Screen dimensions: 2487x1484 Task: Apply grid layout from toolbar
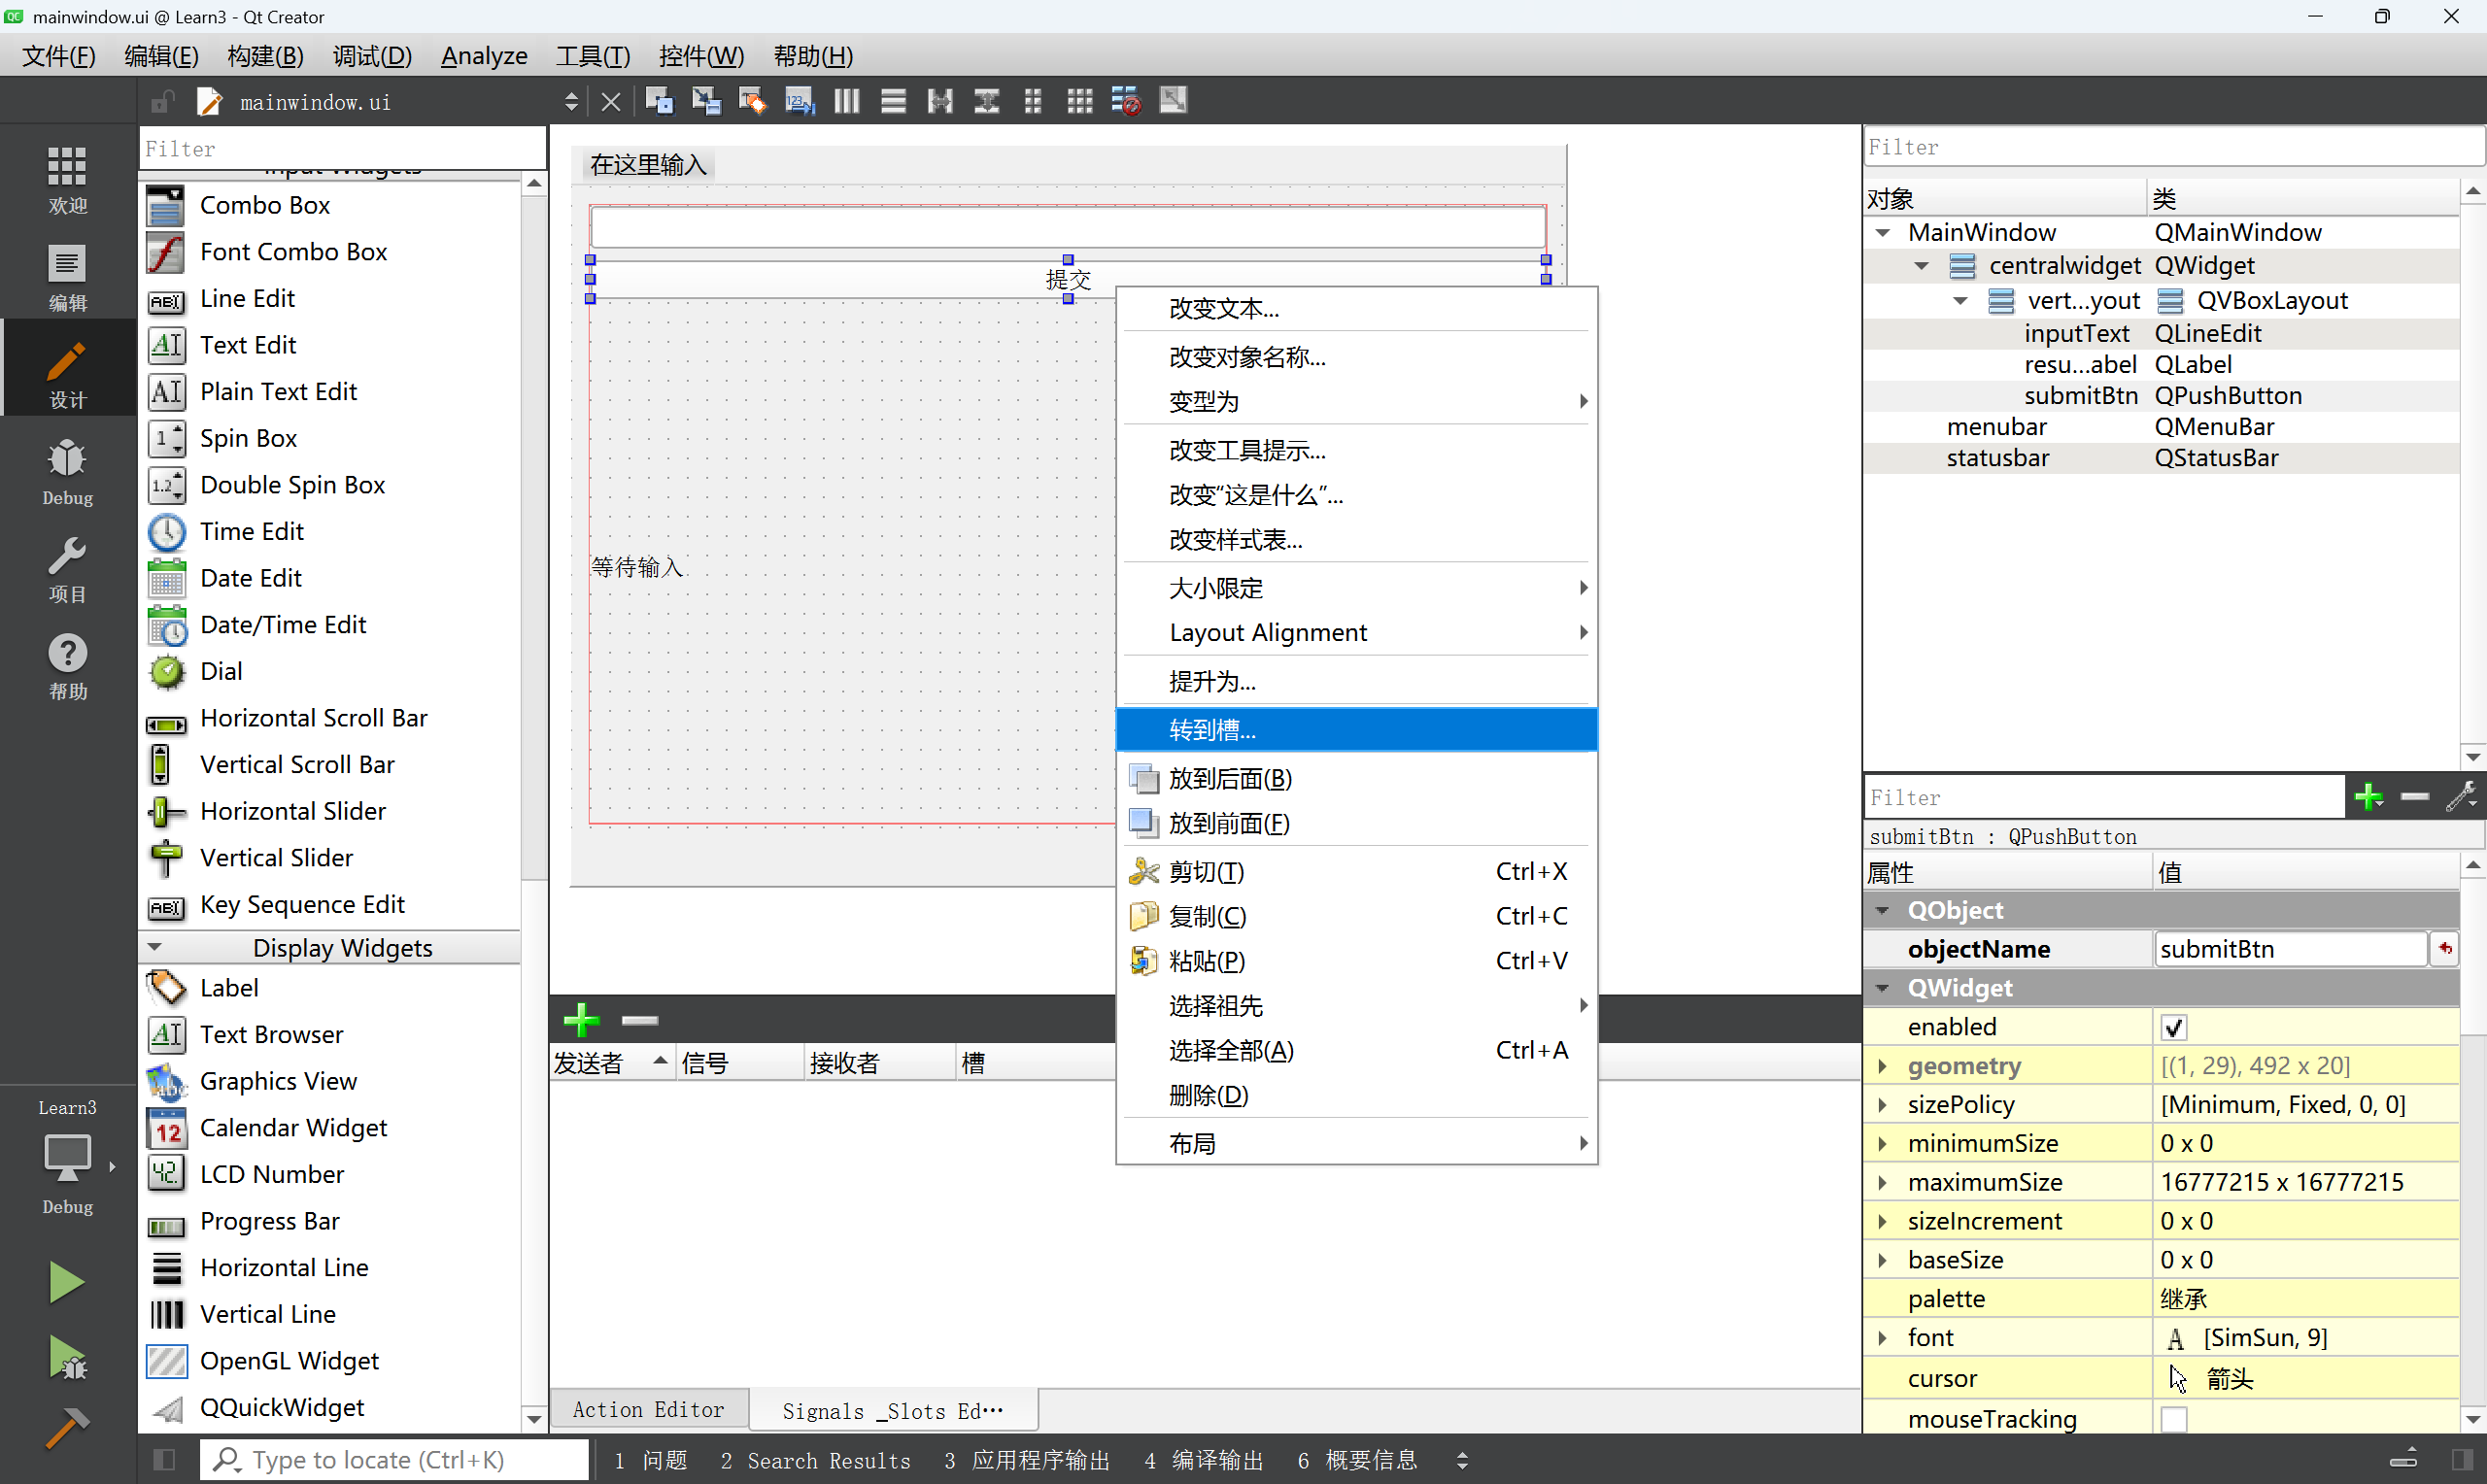click(x=1080, y=101)
